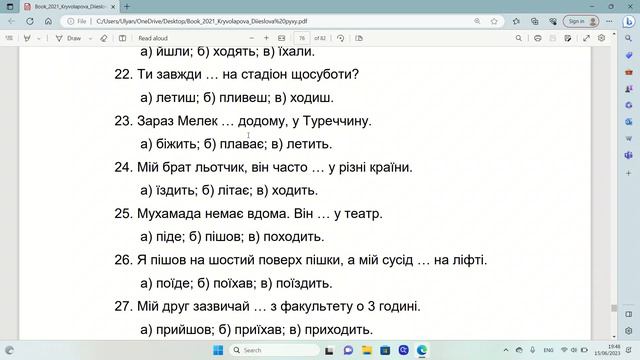
Task: Rotate the PDF page
Action: tap(340, 38)
